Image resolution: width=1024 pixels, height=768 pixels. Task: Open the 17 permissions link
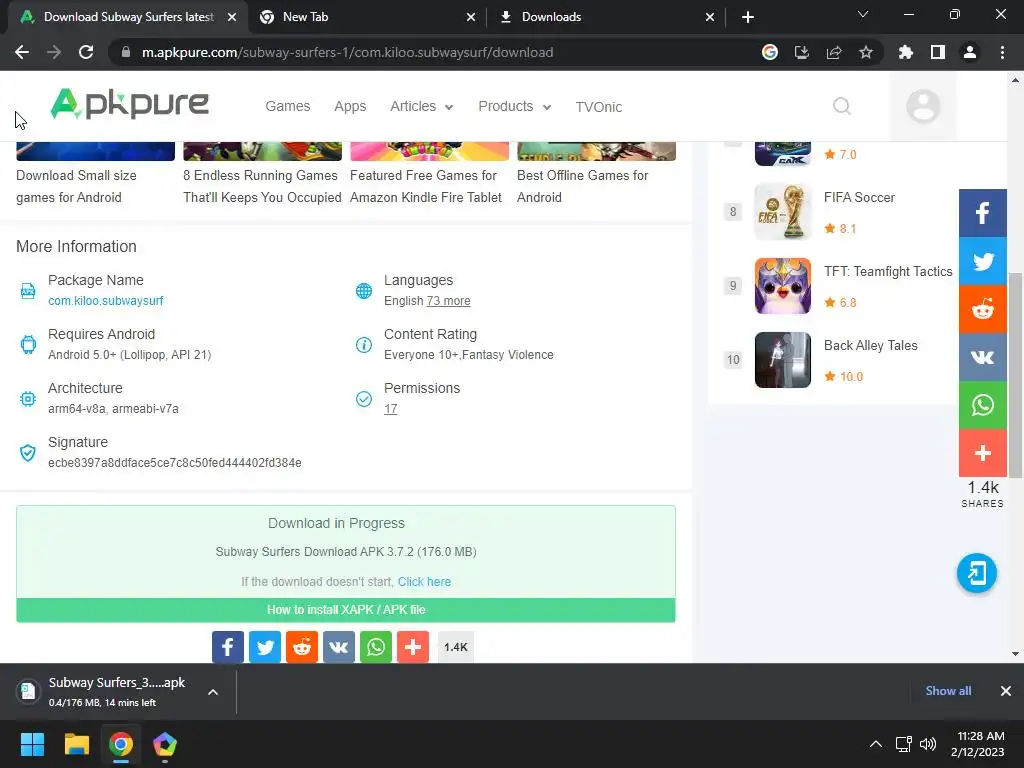(391, 409)
